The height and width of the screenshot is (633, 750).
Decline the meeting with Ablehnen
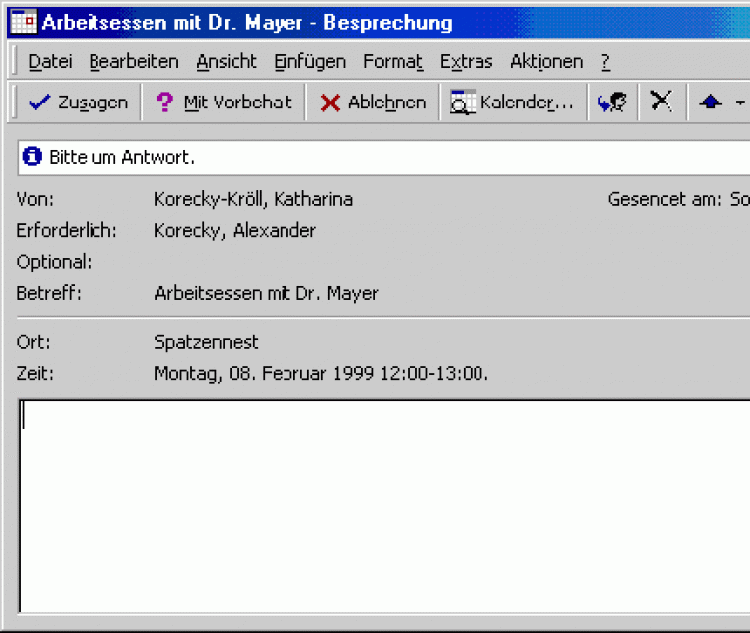(373, 102)
